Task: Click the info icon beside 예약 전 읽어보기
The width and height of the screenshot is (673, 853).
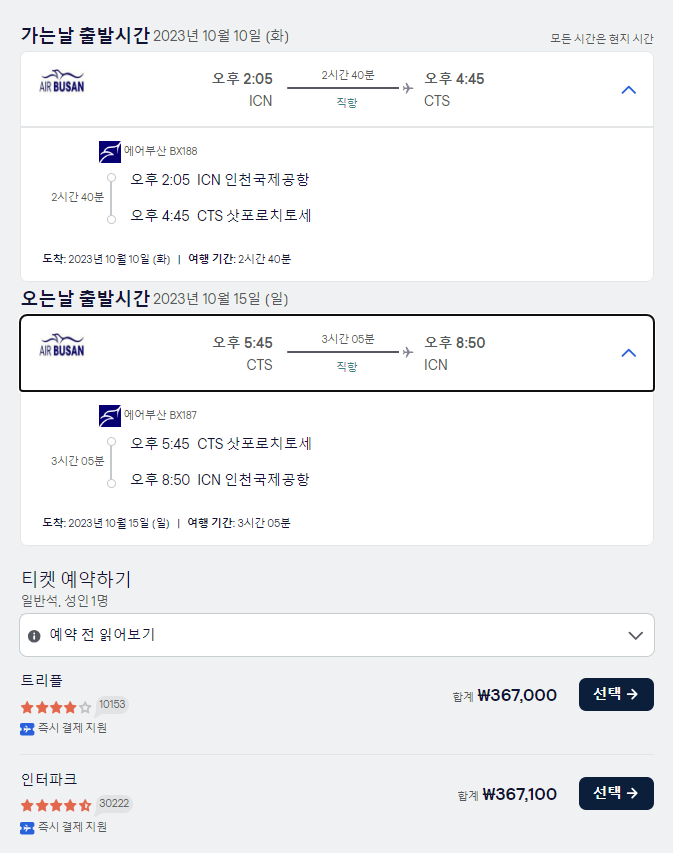Action: click(x=35, y=635)
